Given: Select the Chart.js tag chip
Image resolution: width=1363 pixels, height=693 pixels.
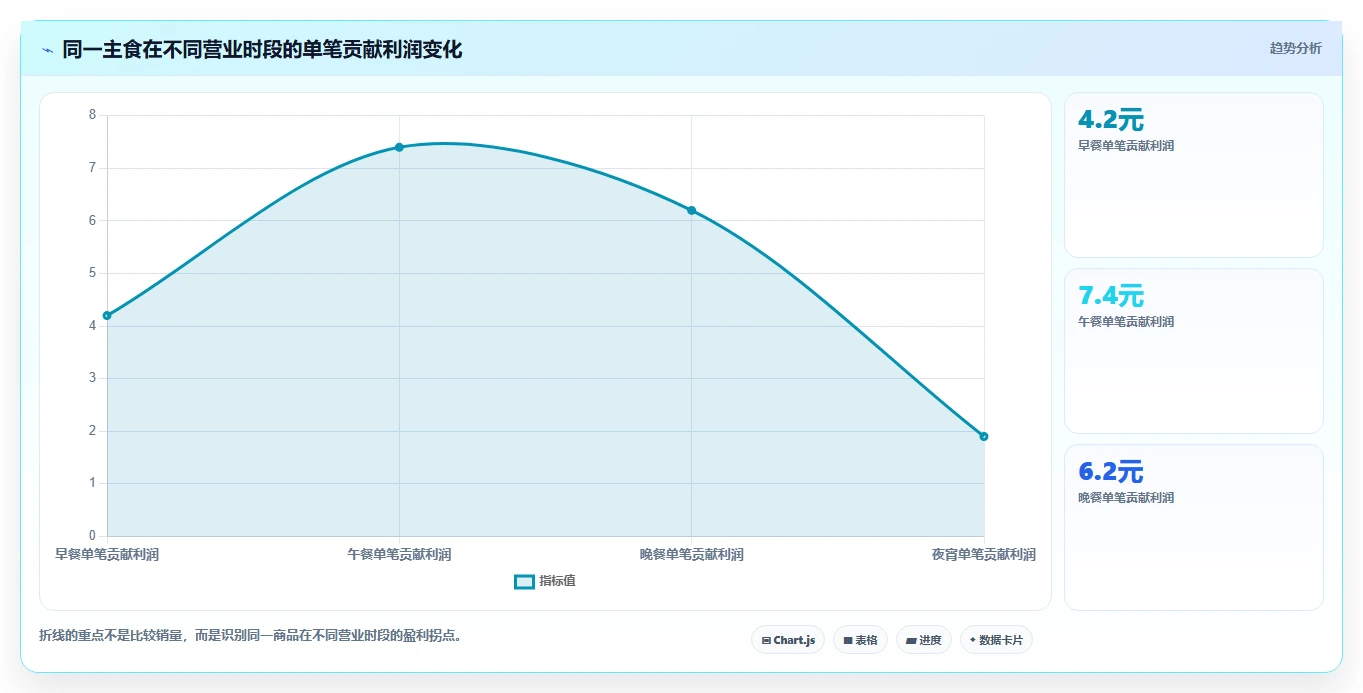Looking at the screenshot, I should tap(788, 640).
